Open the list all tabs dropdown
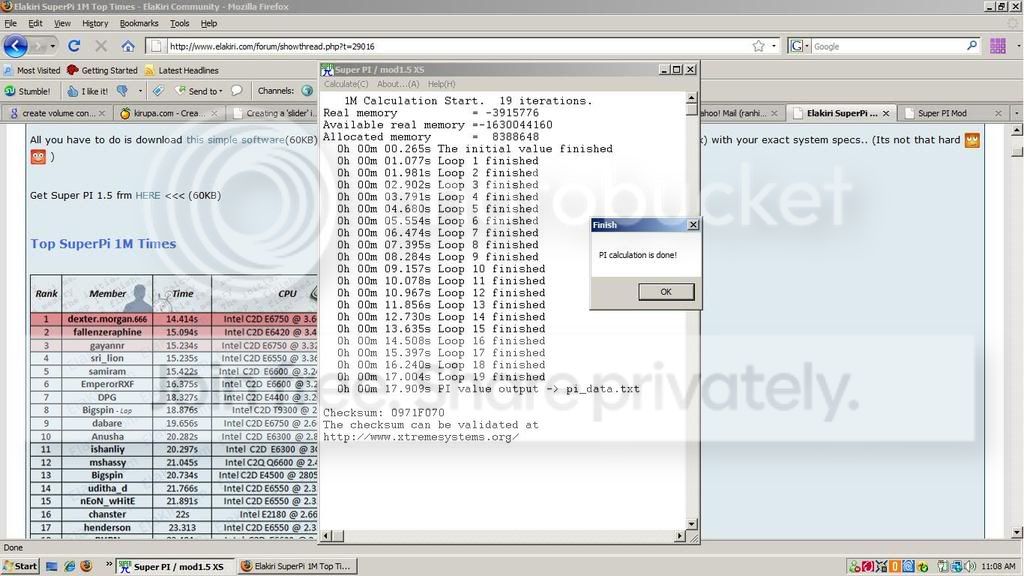The image size is (1024, 576). click(x=1016, y=113)
